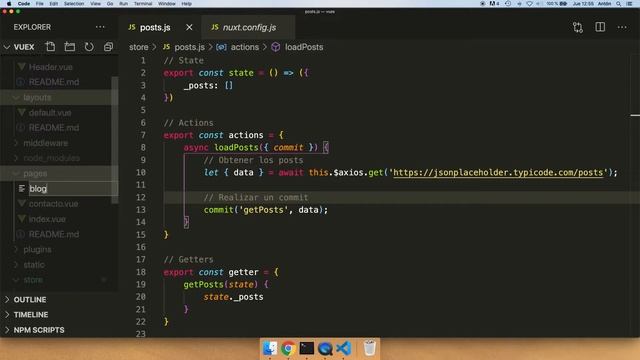Screen dimensions: 640x360
Task: Open the View menu
Action: 96,4
